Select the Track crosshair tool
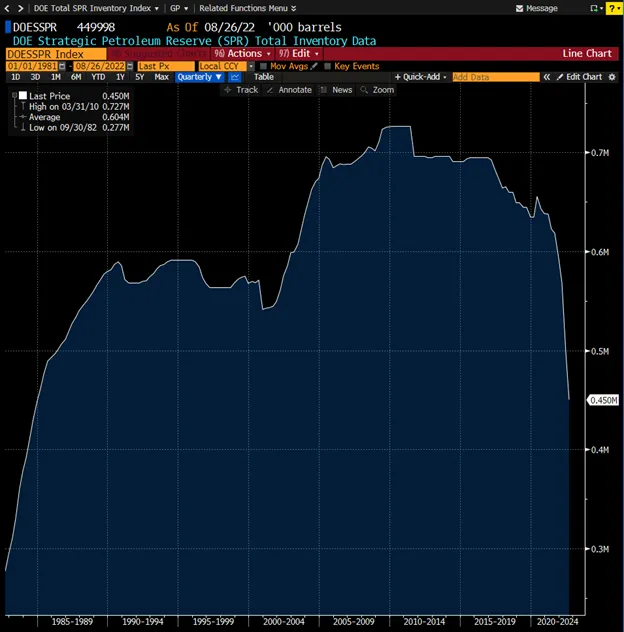This screenshot has width=624, height=632. 240,90
